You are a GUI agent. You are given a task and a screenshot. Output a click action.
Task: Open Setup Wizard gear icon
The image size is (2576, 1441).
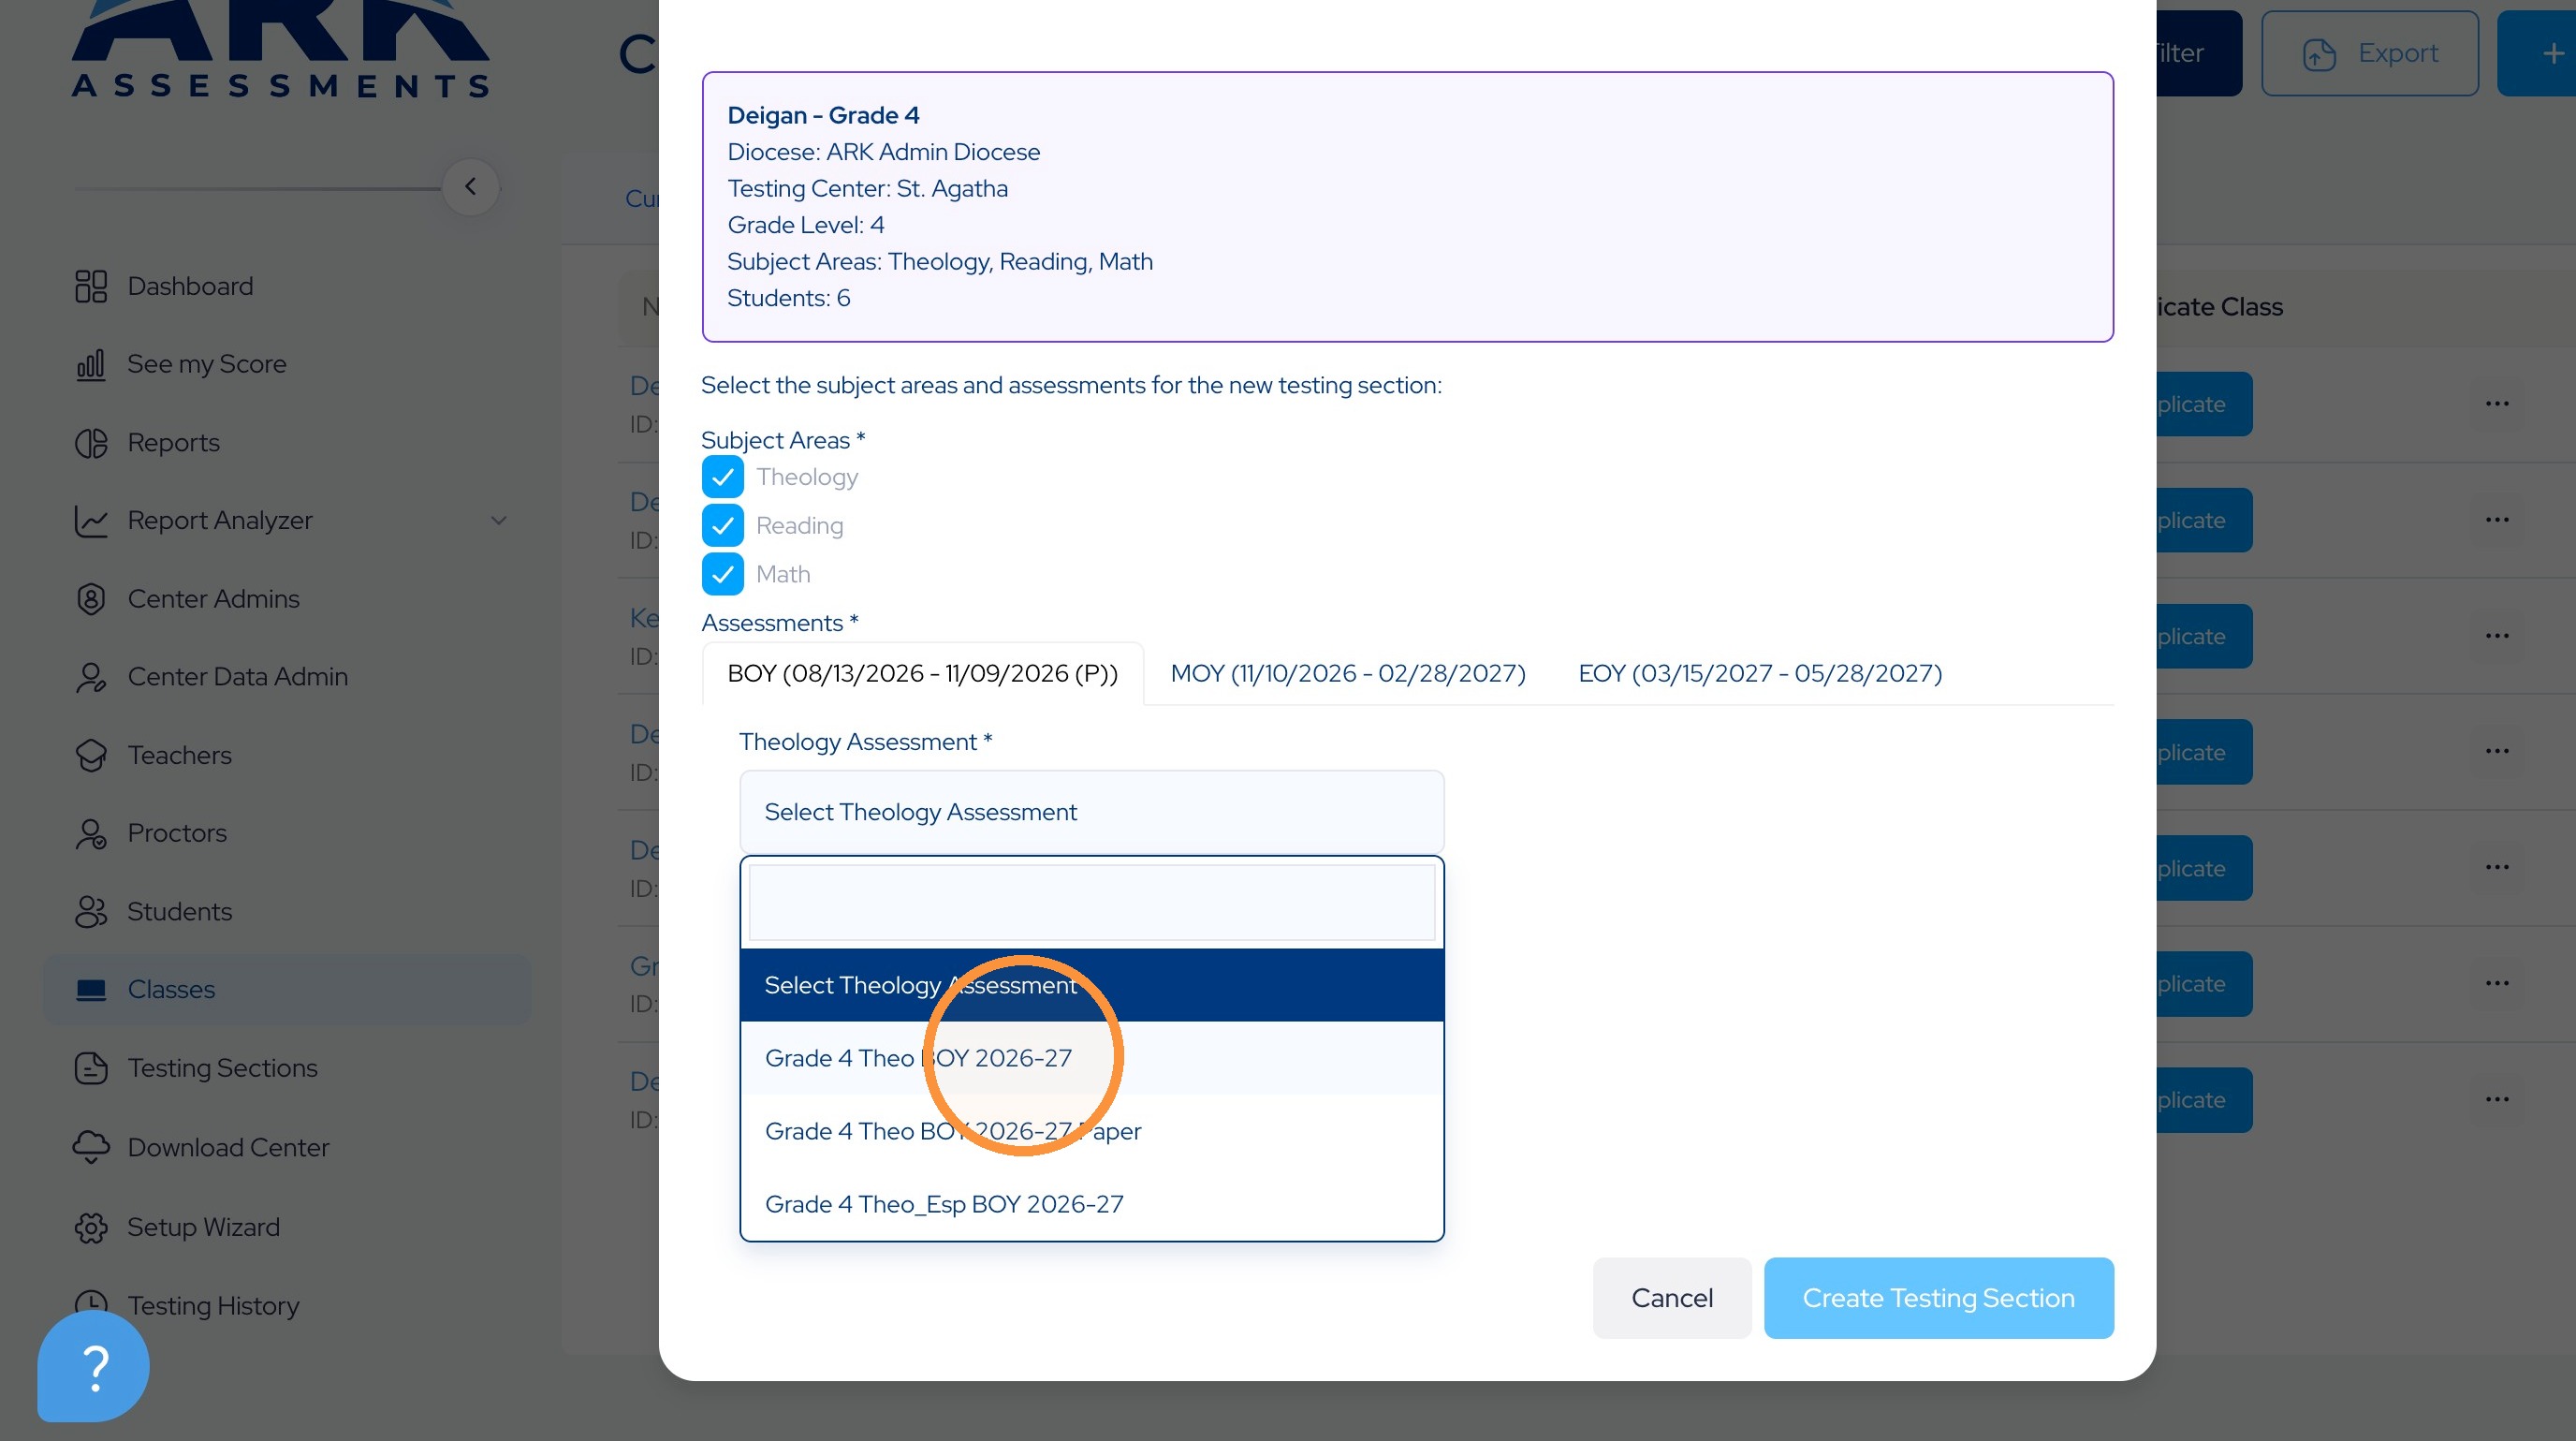[x=90, y=1227]
